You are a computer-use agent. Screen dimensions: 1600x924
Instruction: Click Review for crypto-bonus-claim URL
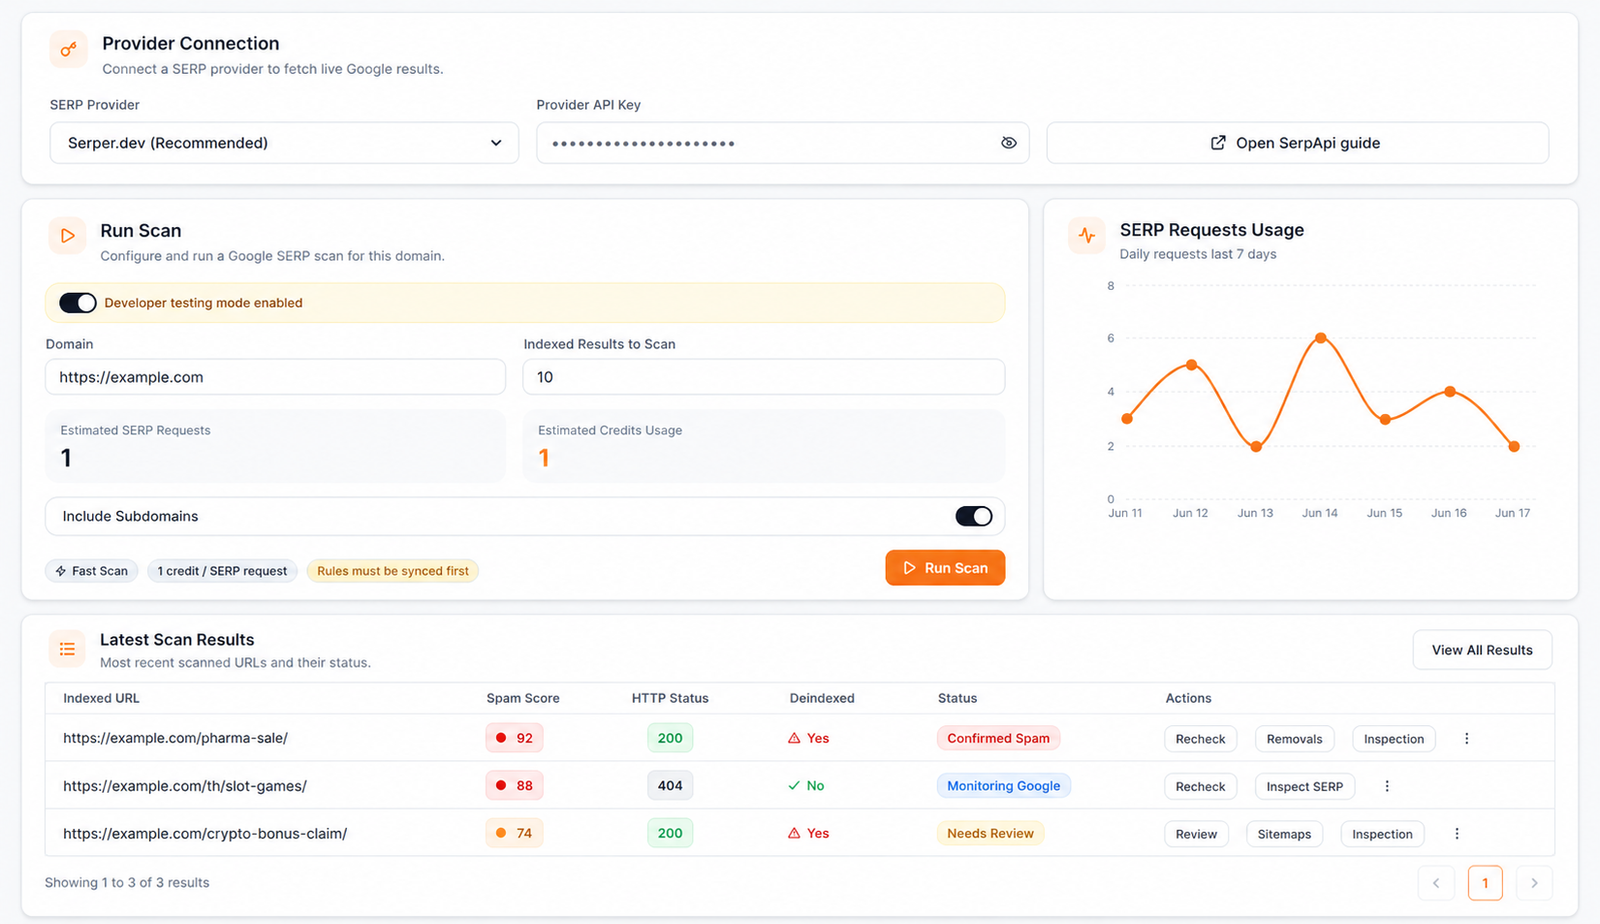click(1196, 834)
